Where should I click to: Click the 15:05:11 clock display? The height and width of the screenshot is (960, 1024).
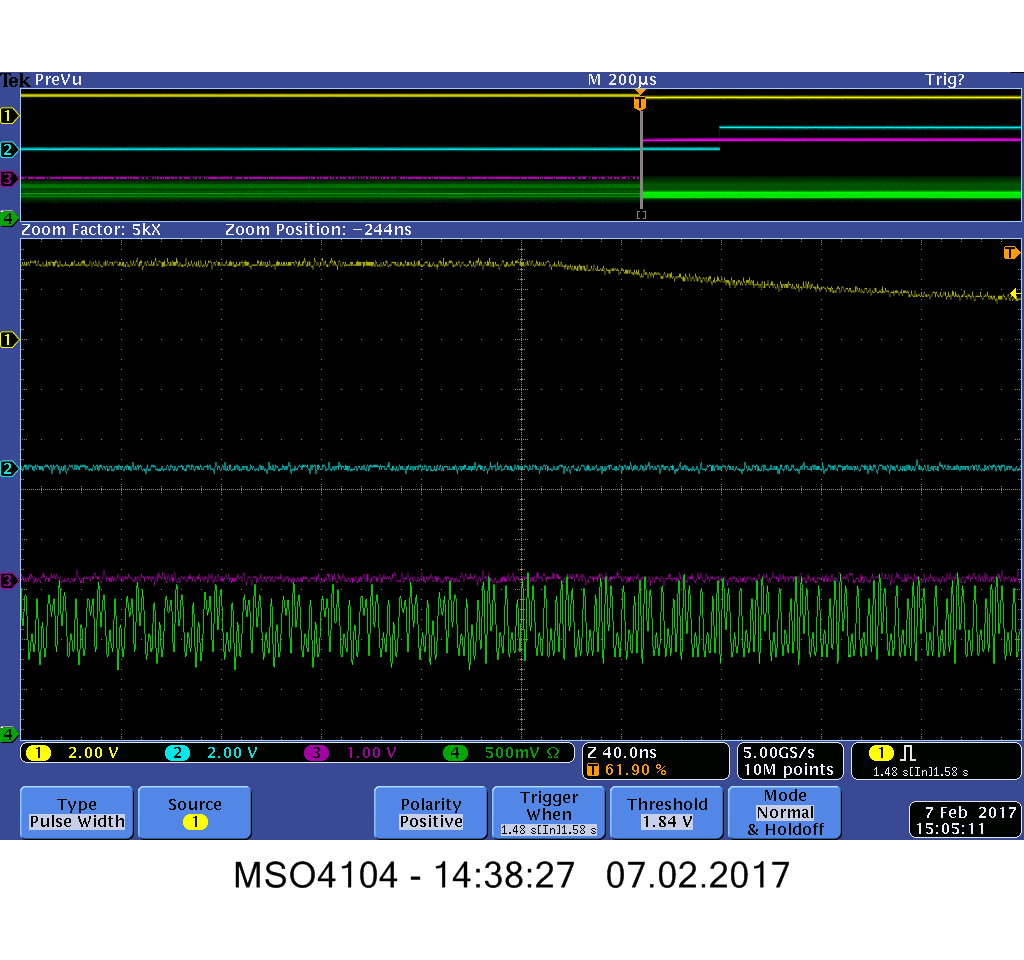(950, 829)
